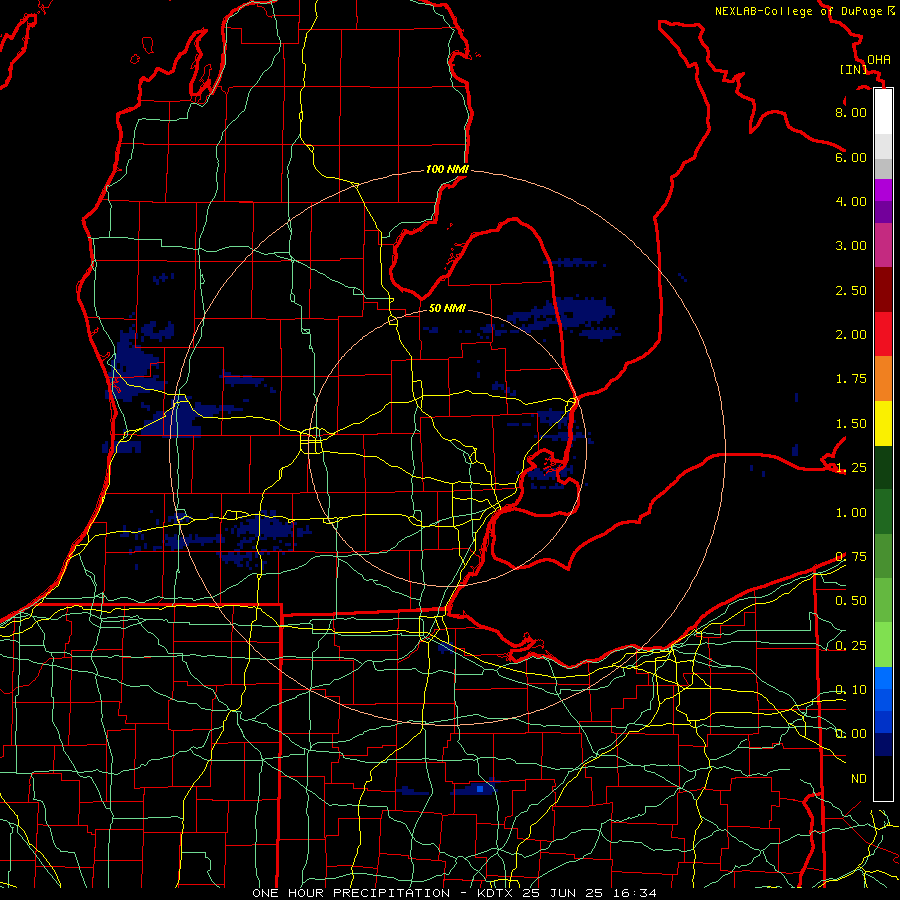Select the bright red legend swatch
Viewport: 900px width, 900px height.
point(883,334)
